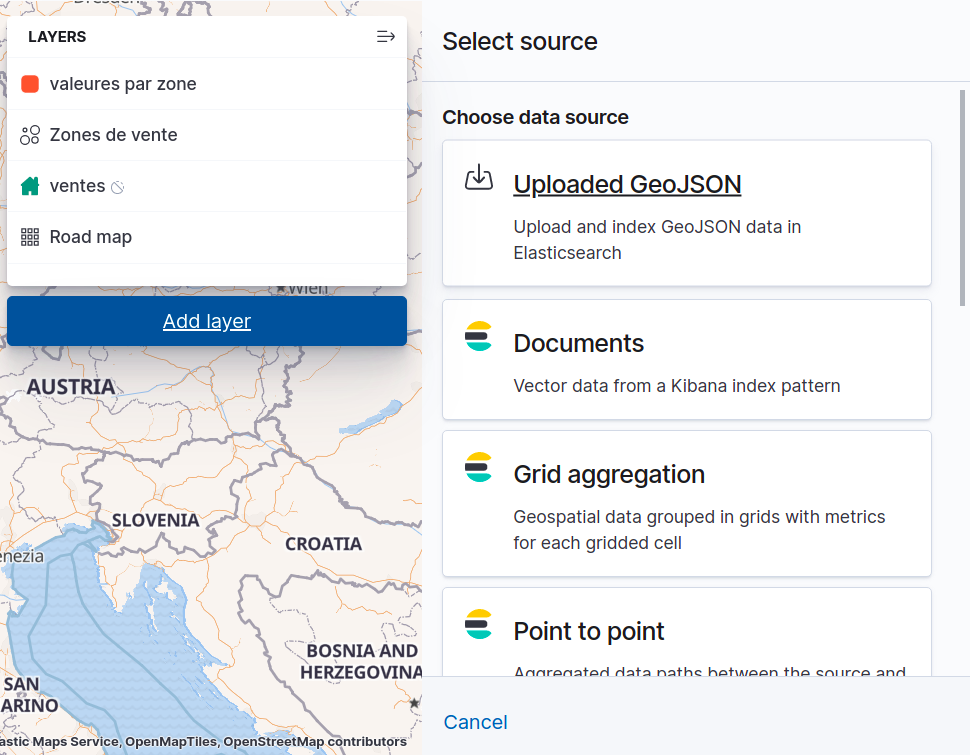The image size is (970, 755).
Task: Select the ventes layer entry
Action: 77,186
